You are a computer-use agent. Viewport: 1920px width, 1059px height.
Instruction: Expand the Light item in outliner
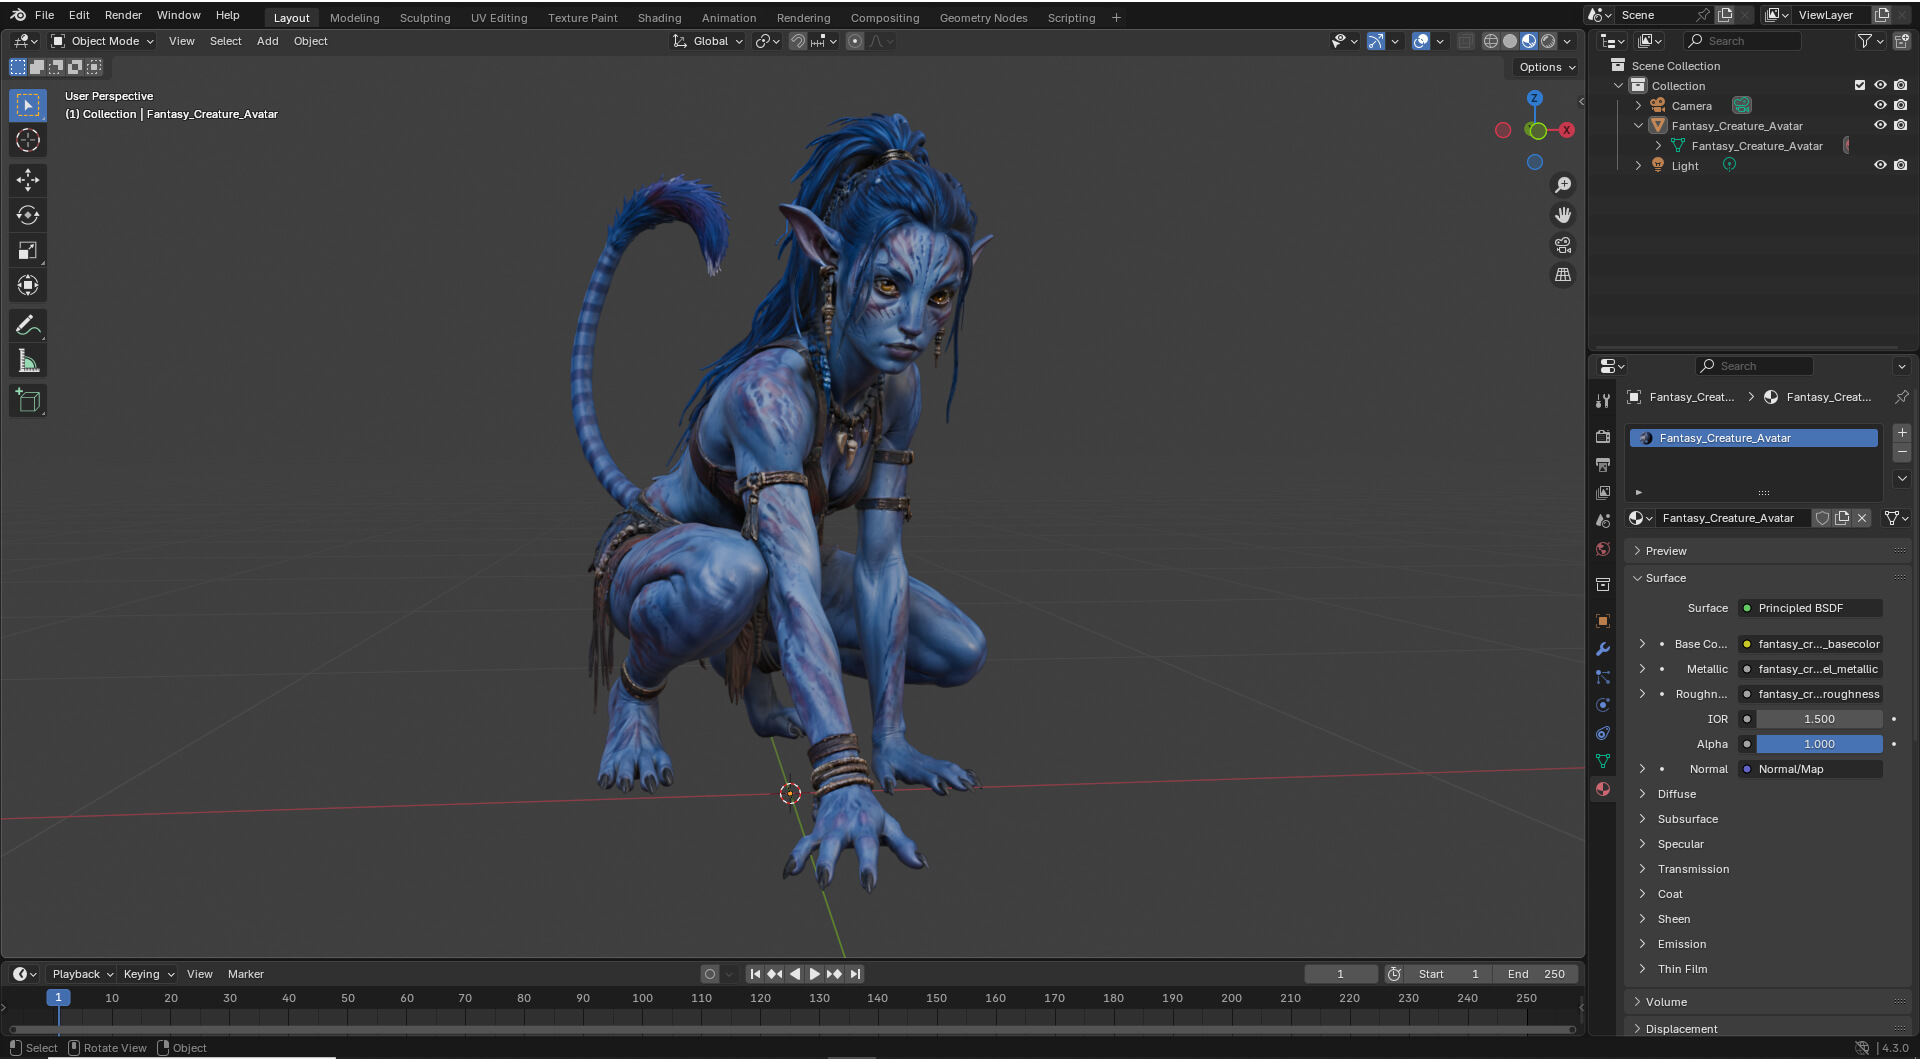click(x=1638, y=165)
